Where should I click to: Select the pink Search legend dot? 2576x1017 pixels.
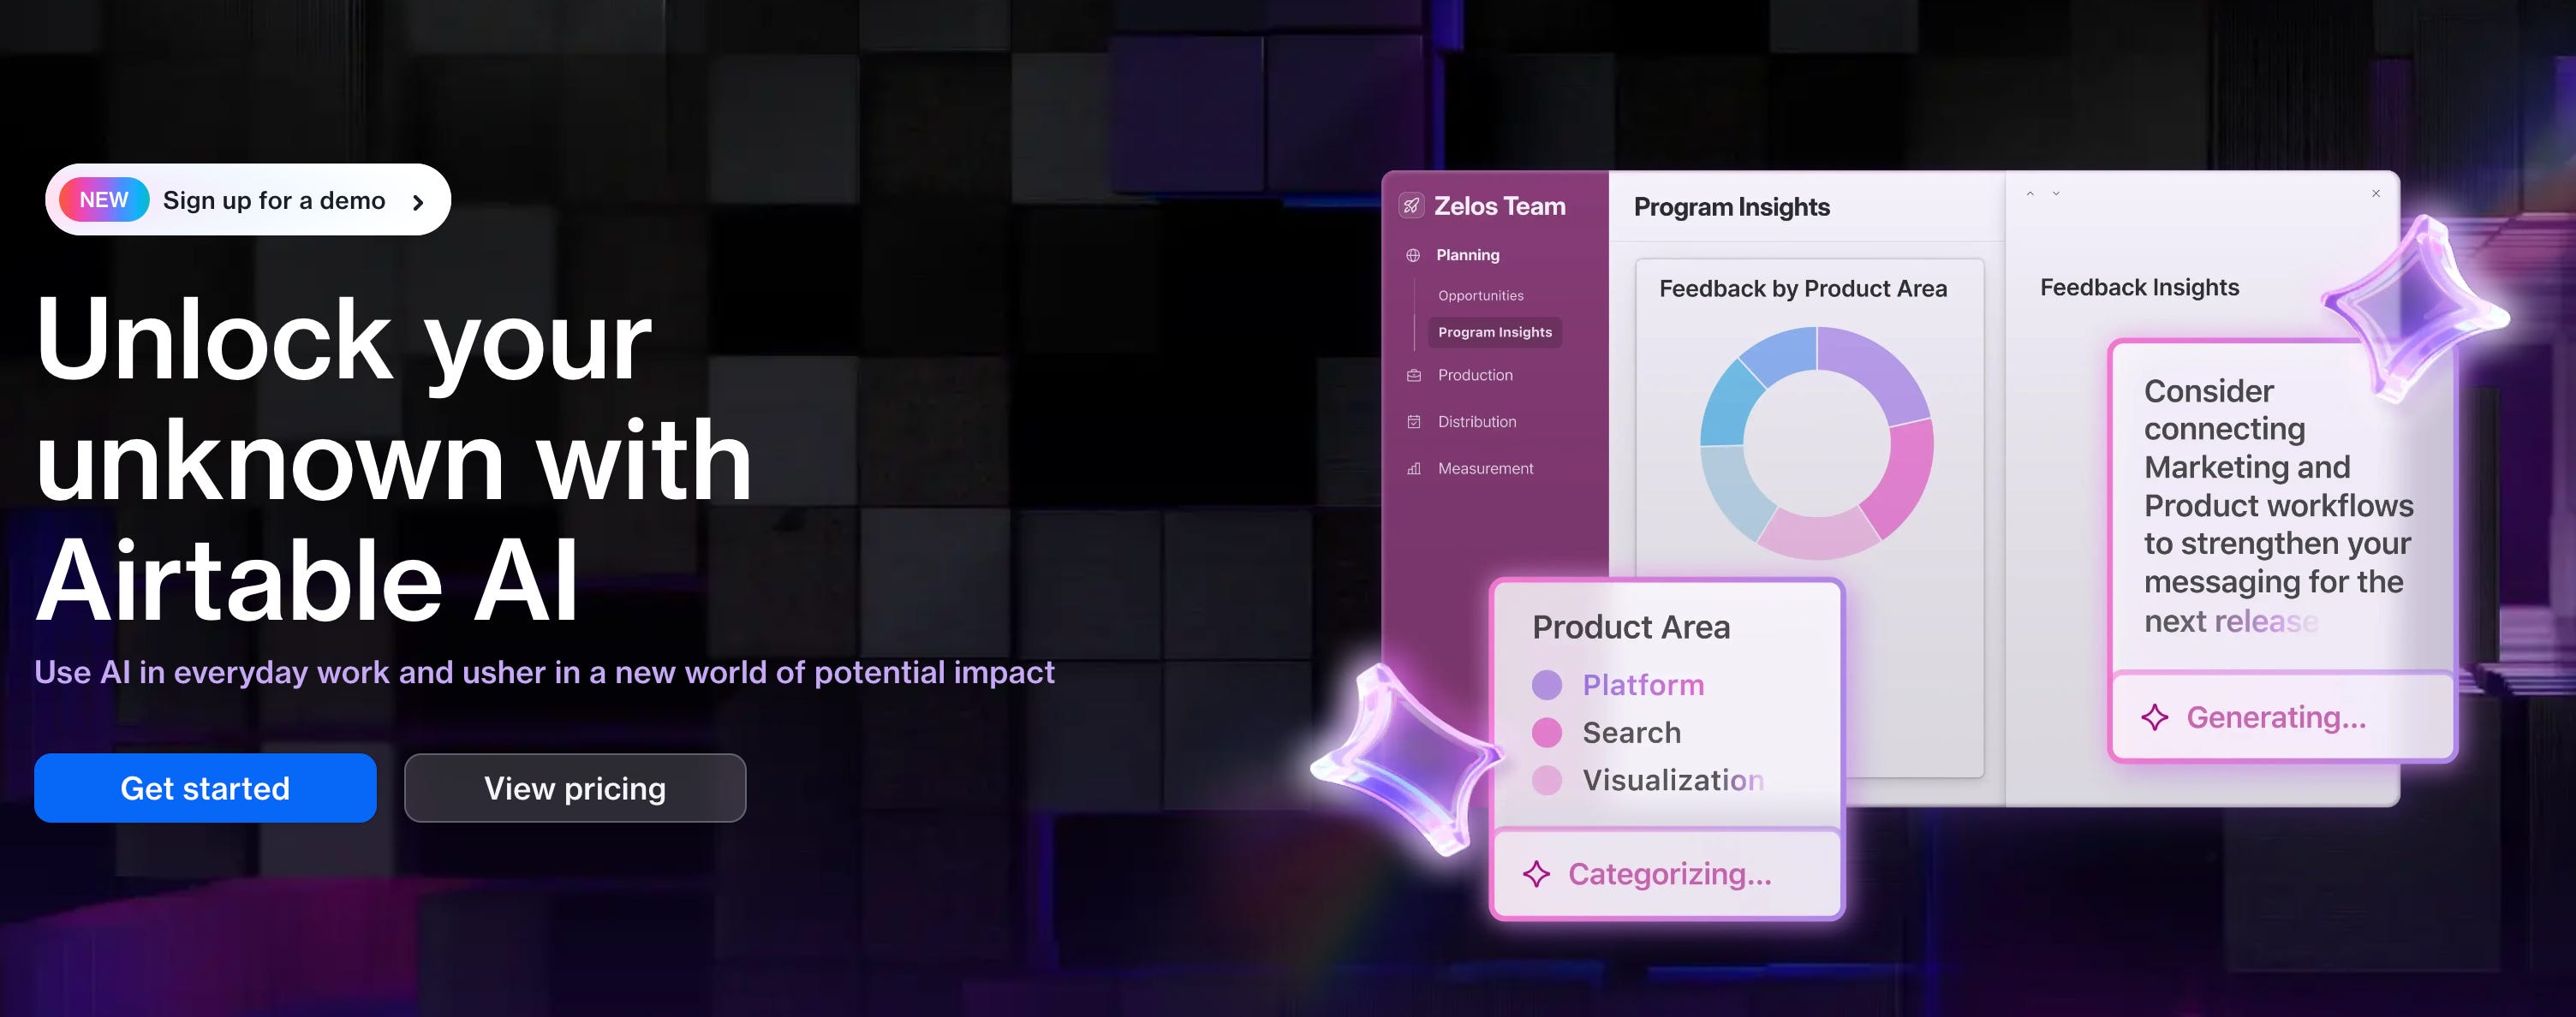[1547, 733]
